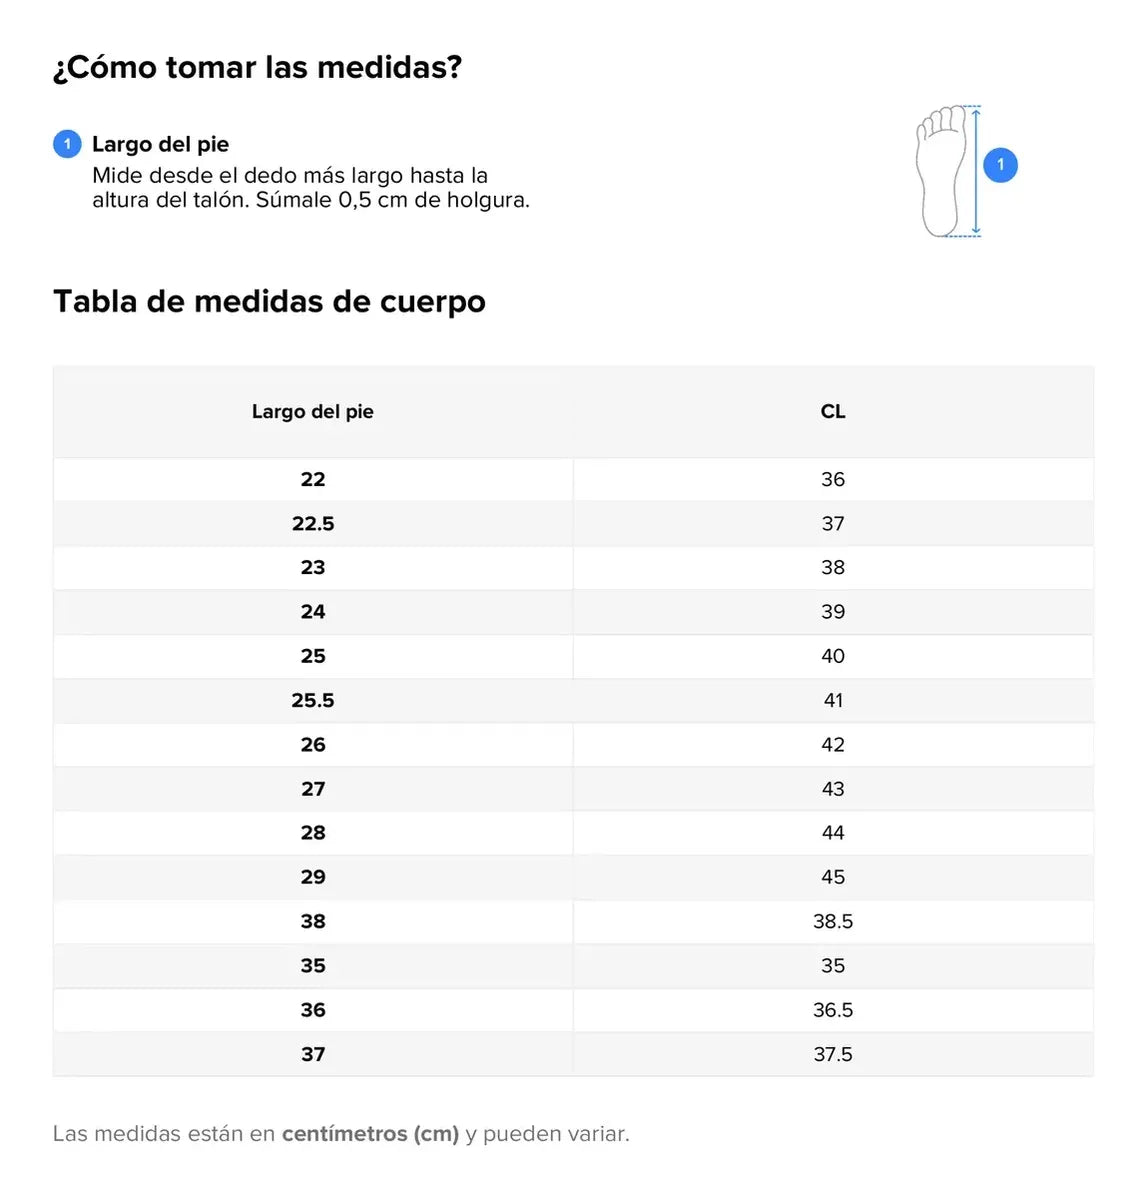1146x1200 pixels.
Task: Click the bold "Largo del pie" instruction title
Action: point(160,144)
